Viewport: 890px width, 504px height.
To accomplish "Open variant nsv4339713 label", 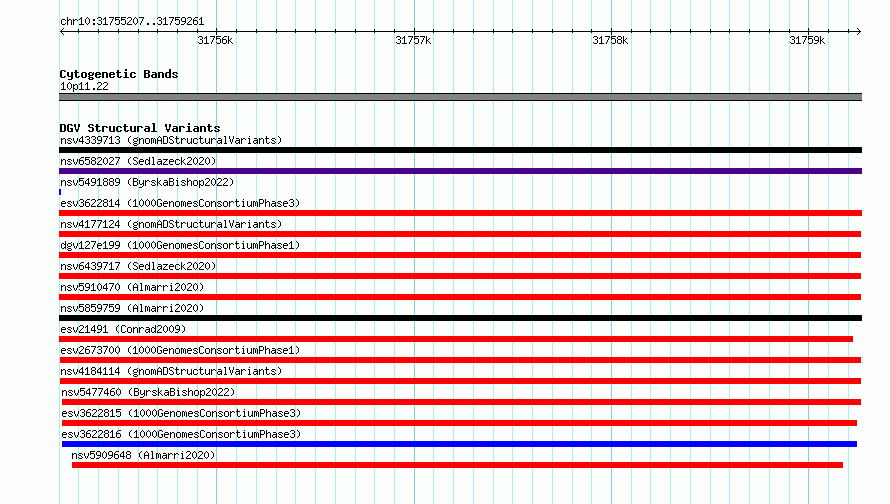I will point(171,140).
